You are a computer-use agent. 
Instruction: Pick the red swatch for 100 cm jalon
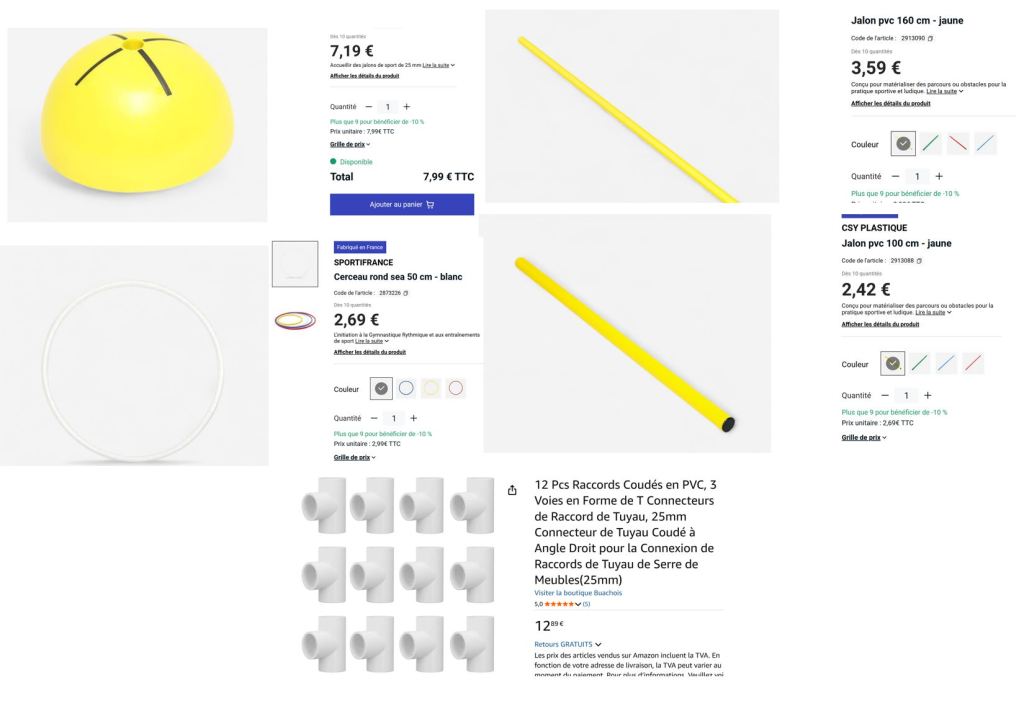(x=973, y=364)
